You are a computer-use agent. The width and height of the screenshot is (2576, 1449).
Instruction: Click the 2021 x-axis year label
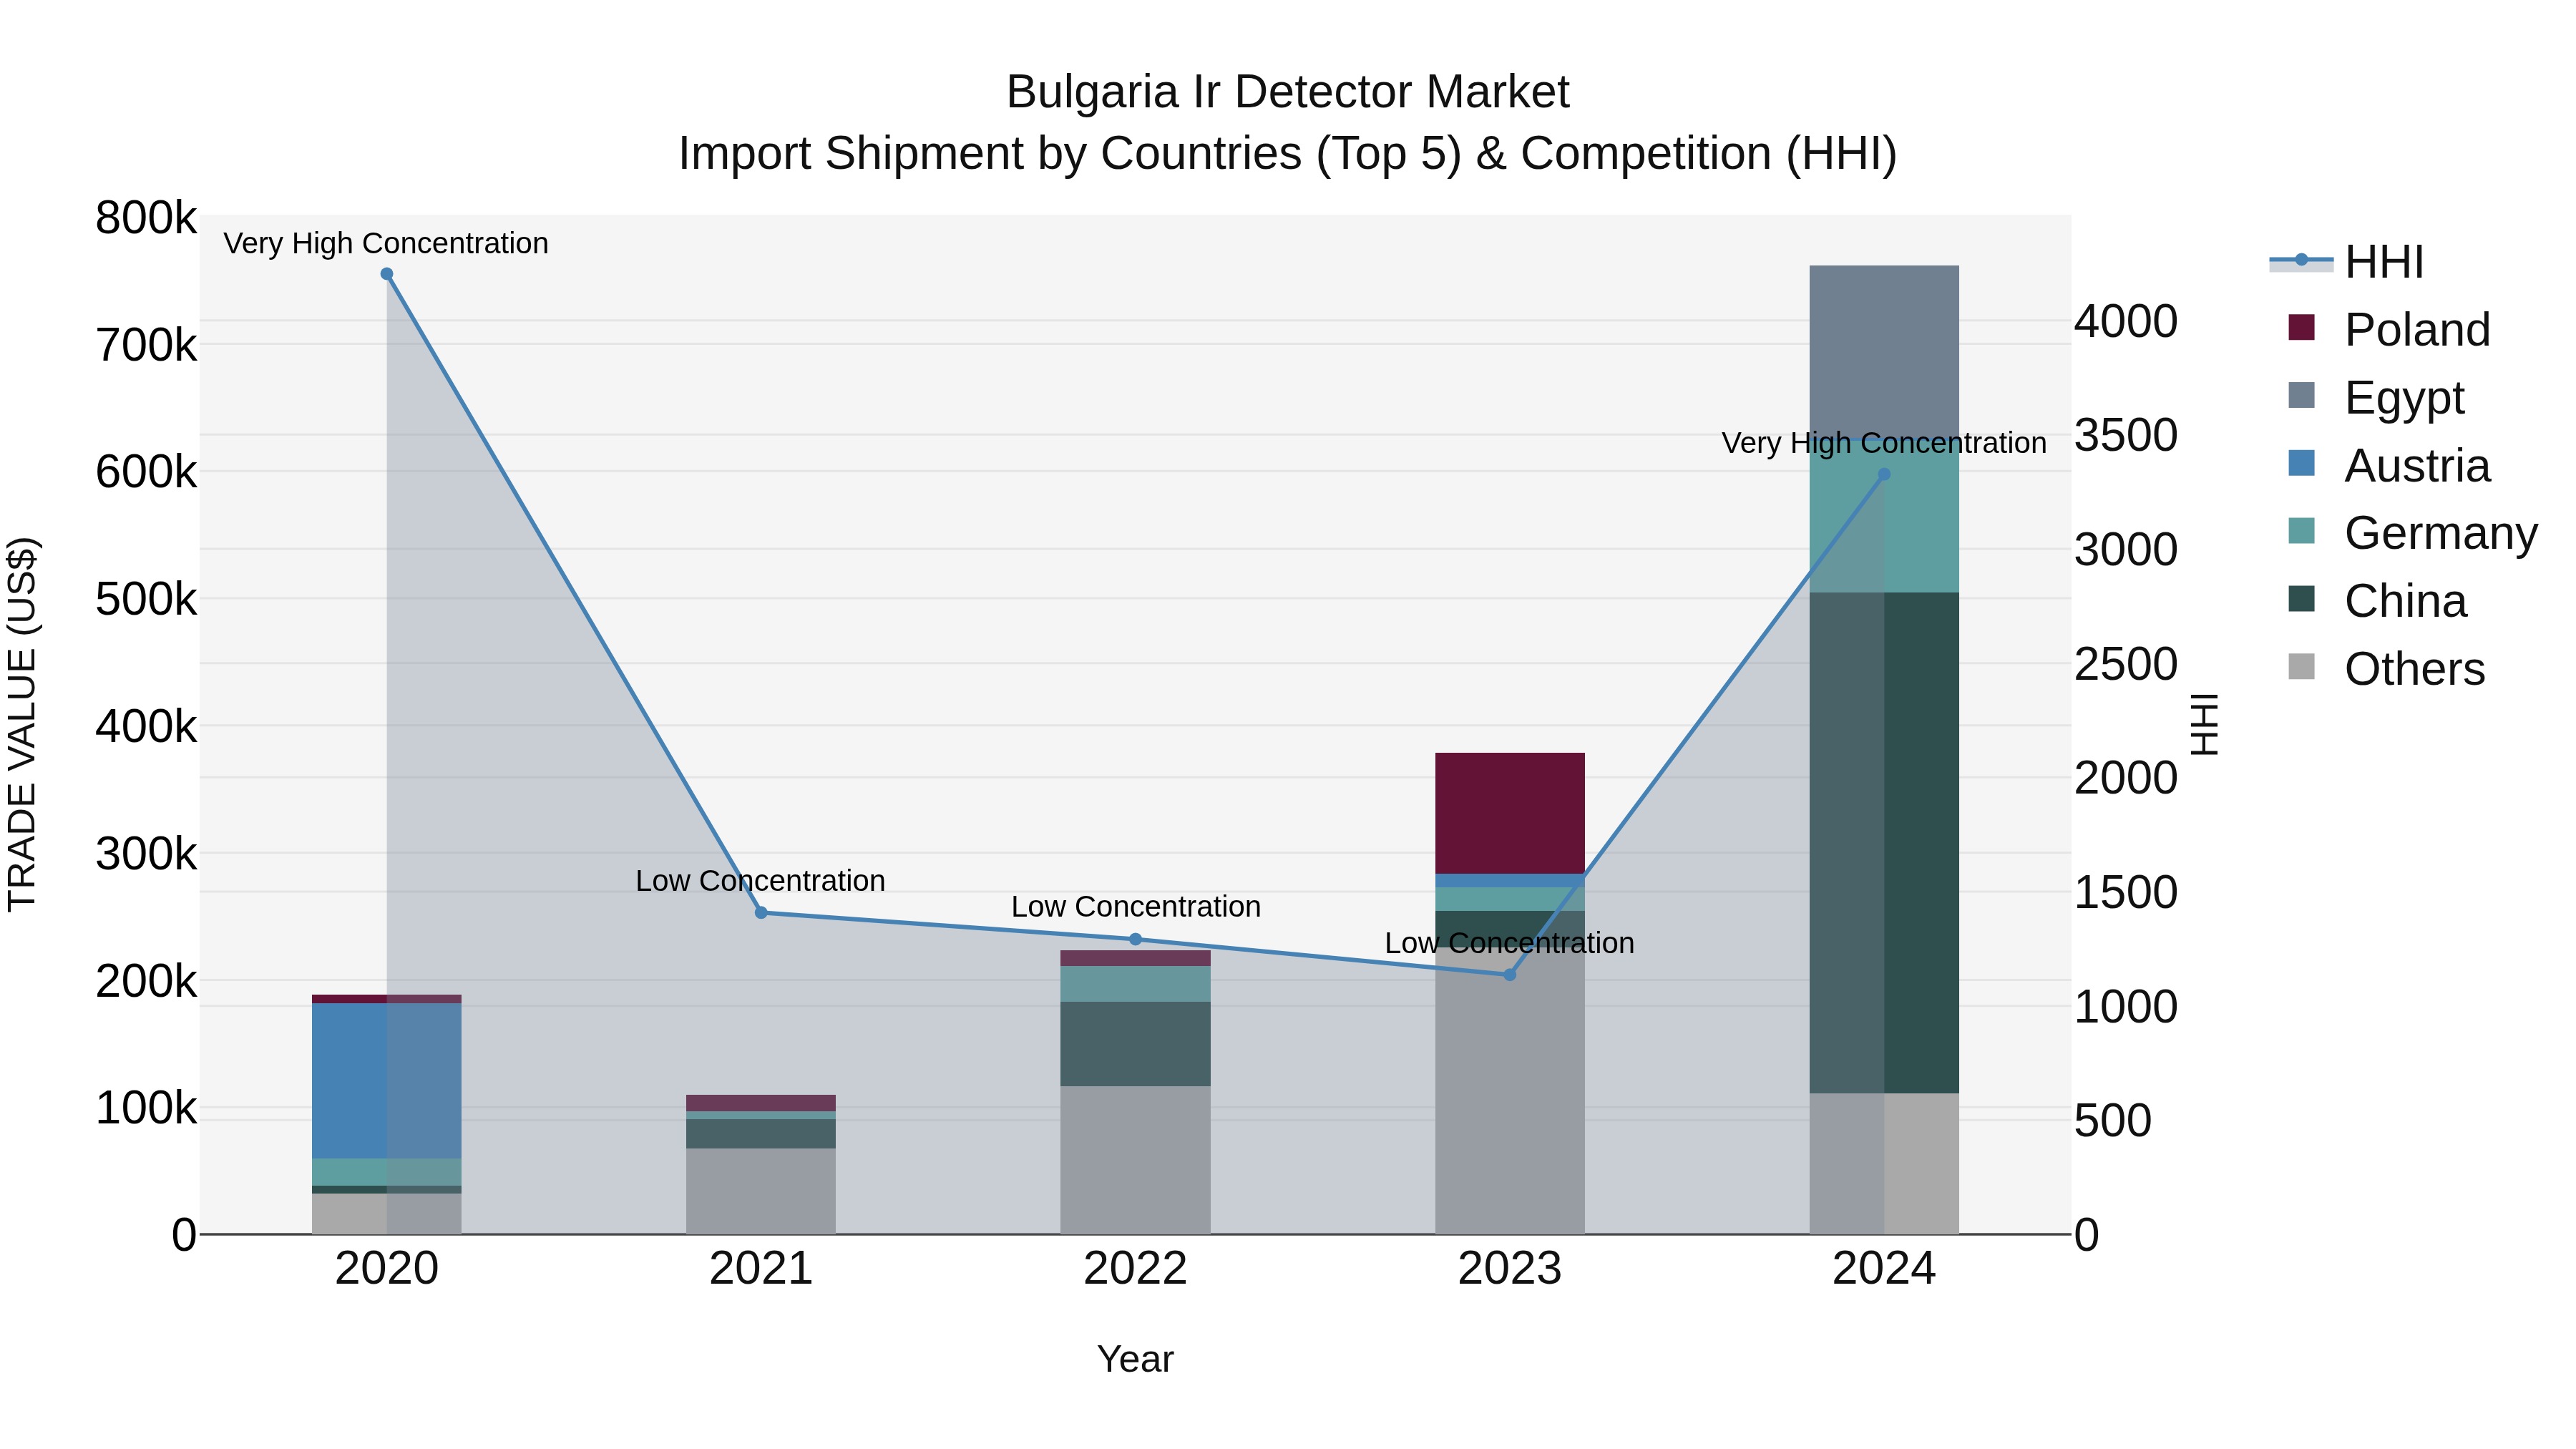[x=761, y=1268]
